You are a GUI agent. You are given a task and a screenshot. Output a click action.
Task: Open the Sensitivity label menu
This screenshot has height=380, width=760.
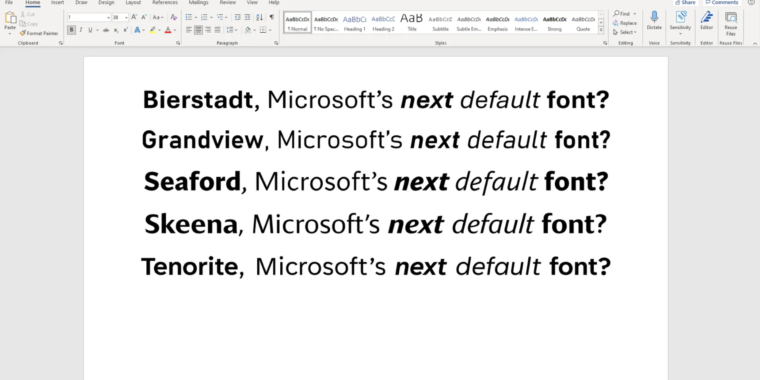pos(680,22)
